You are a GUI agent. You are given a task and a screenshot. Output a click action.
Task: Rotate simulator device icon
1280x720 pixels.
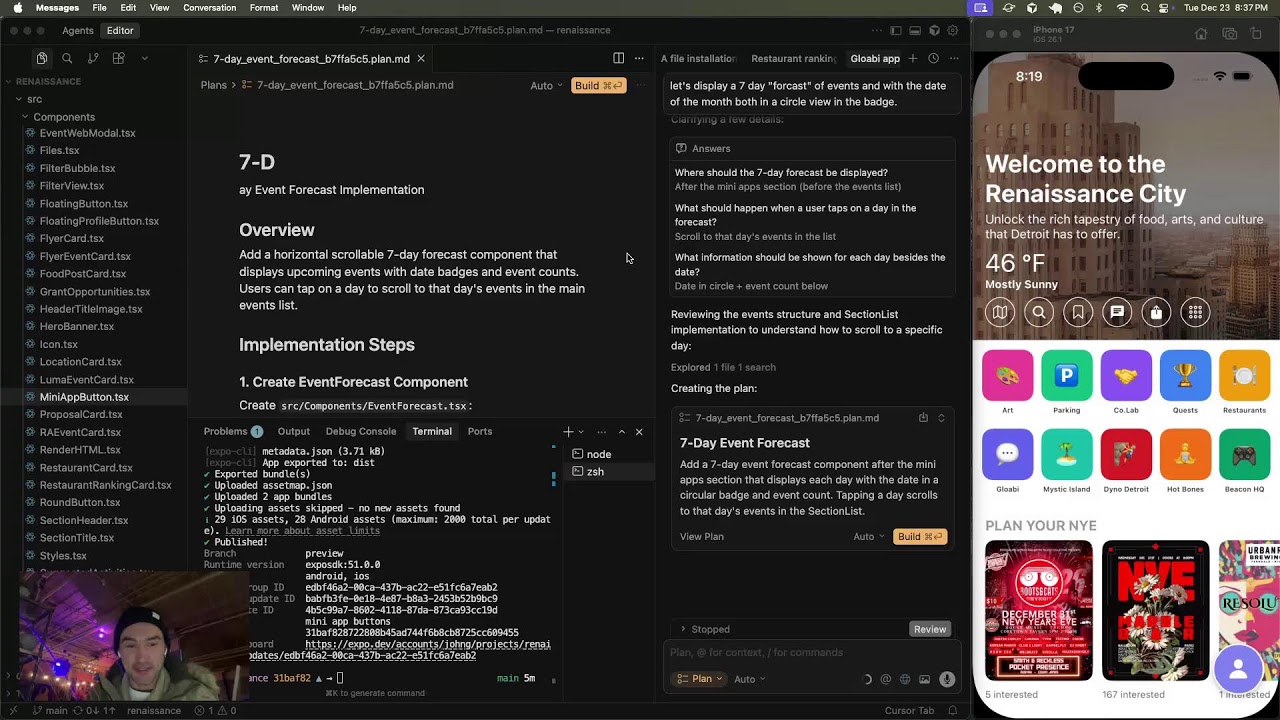(x=1257, y=33)
